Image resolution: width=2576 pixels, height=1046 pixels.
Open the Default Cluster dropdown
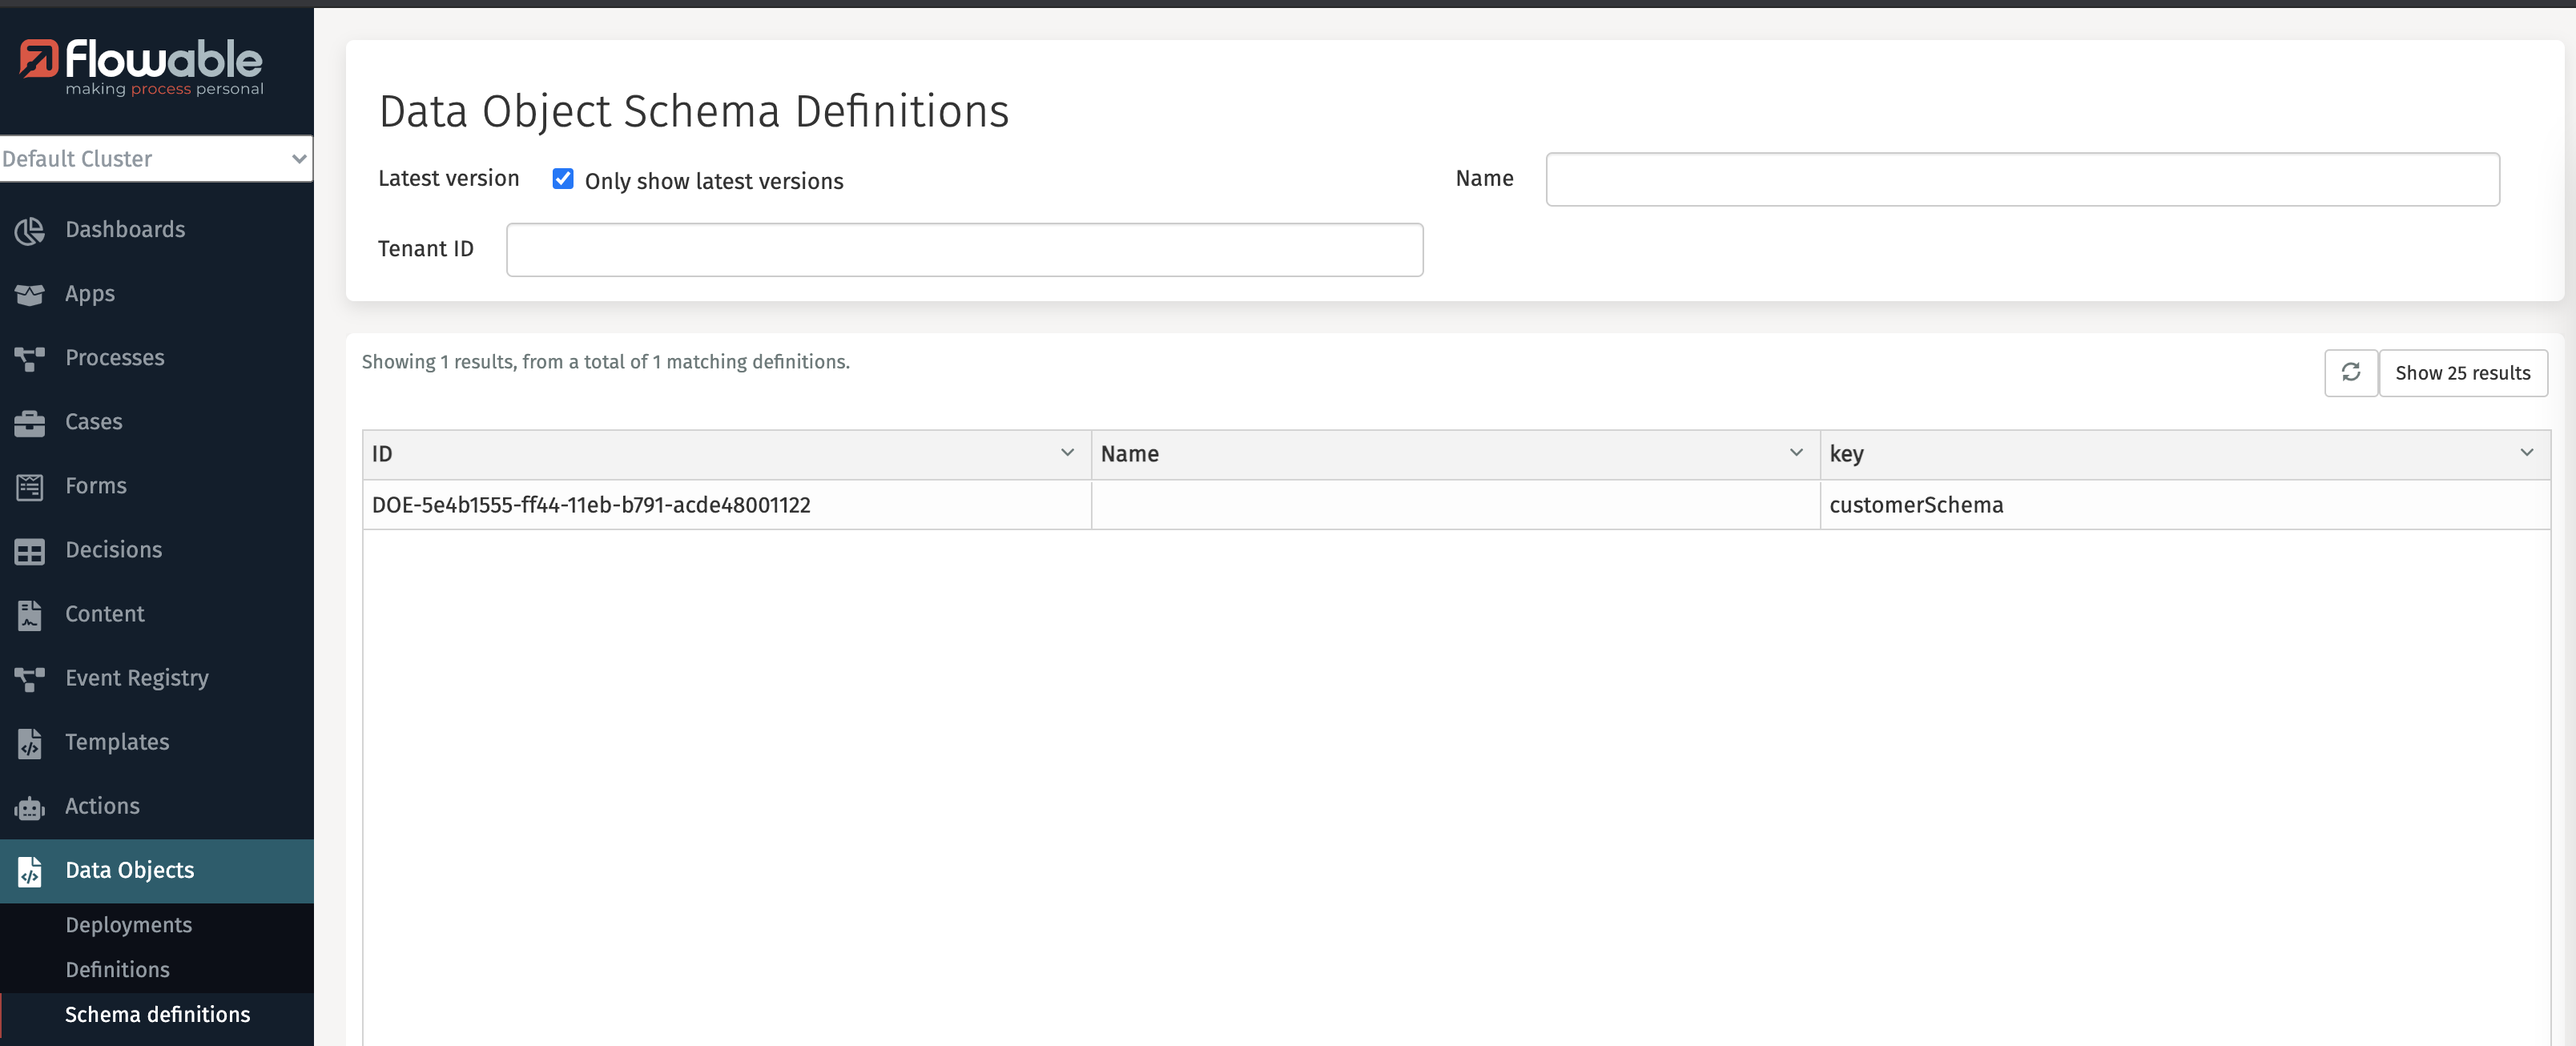156,159
